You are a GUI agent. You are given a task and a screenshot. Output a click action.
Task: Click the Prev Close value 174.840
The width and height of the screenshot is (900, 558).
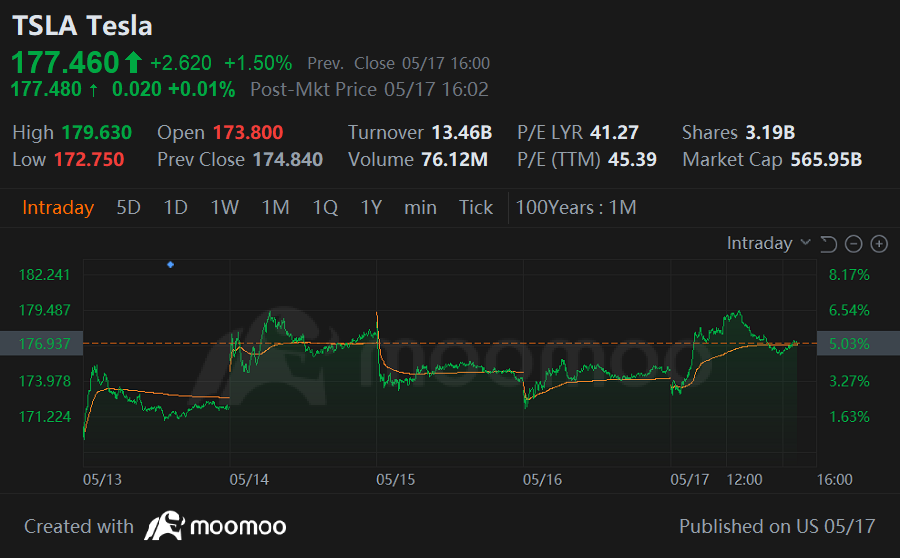288,160
